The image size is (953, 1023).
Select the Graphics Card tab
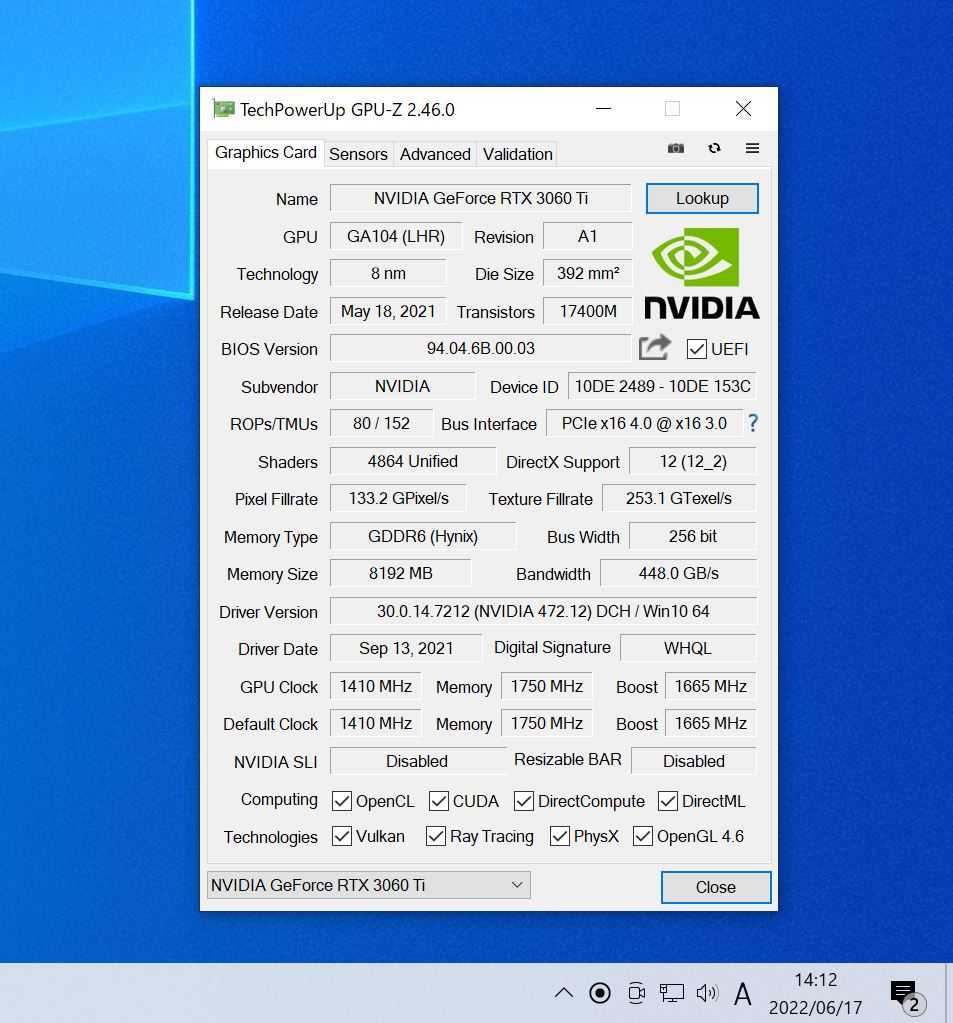coord(265,153)
